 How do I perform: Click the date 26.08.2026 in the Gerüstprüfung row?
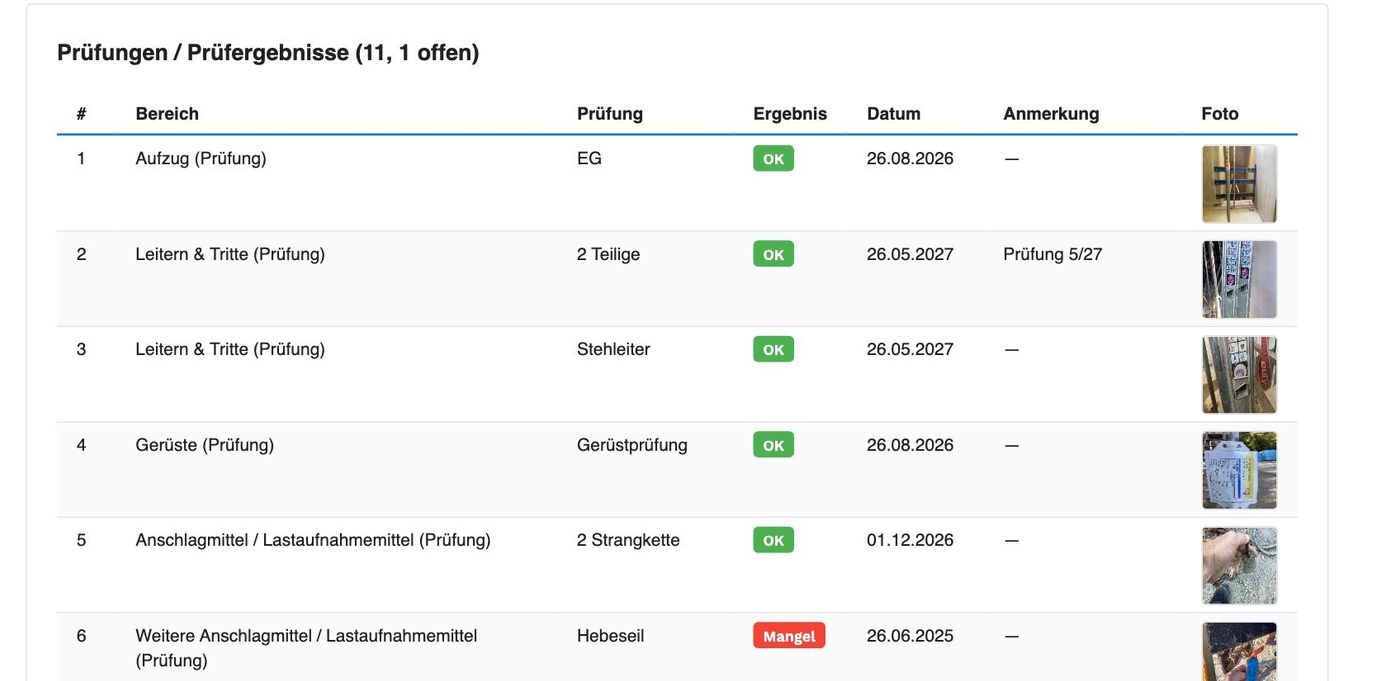click(x=910, y=445)
